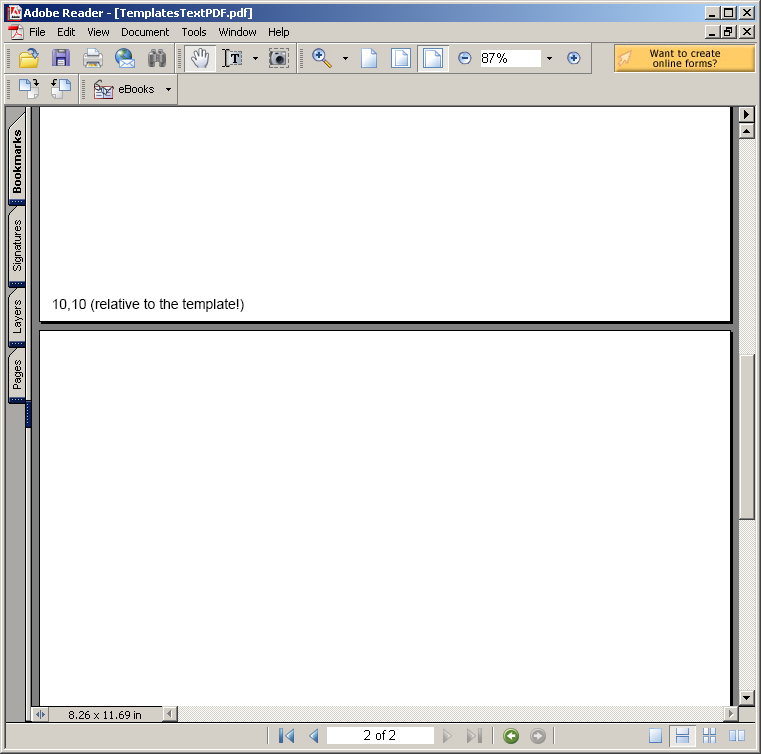Switch to the Pages side tab
761x754 pixels.
(x=17, y=375)
